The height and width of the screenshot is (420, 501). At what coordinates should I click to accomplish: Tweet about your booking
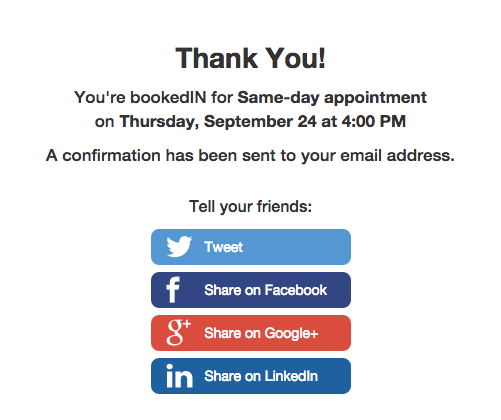coord(251,247)
